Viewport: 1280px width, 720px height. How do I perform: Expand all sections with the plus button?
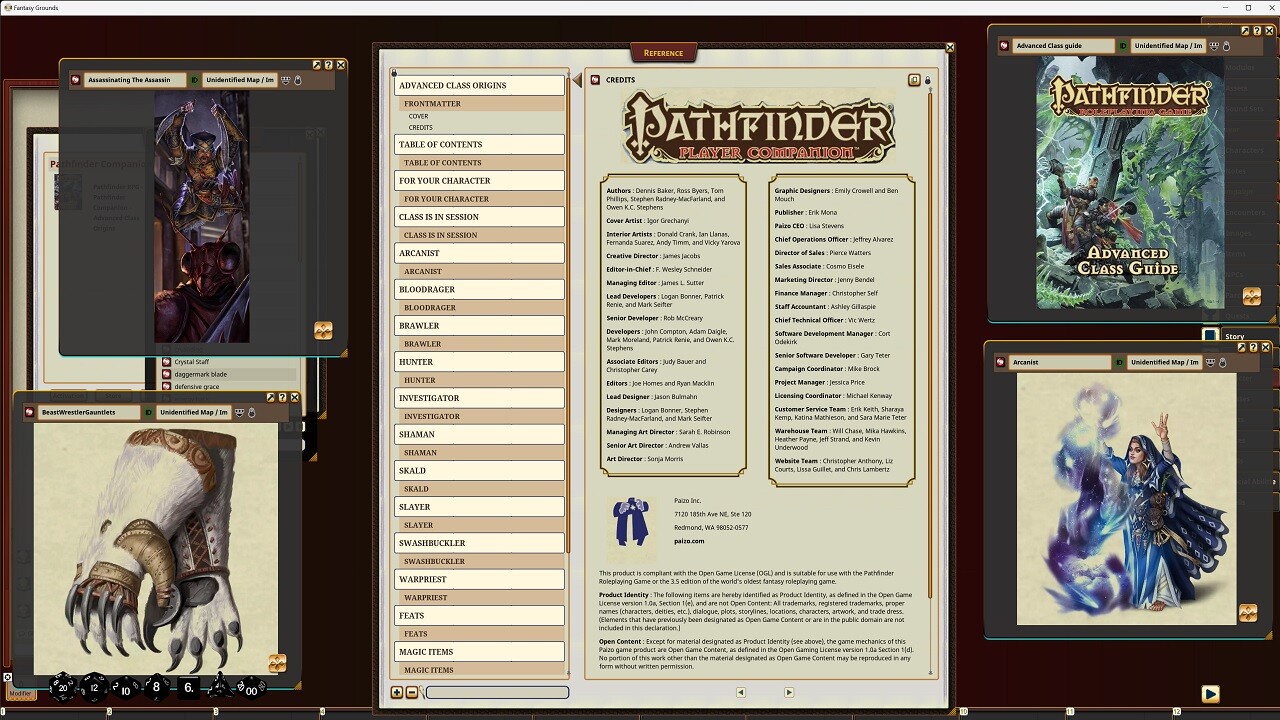(397, 692)
